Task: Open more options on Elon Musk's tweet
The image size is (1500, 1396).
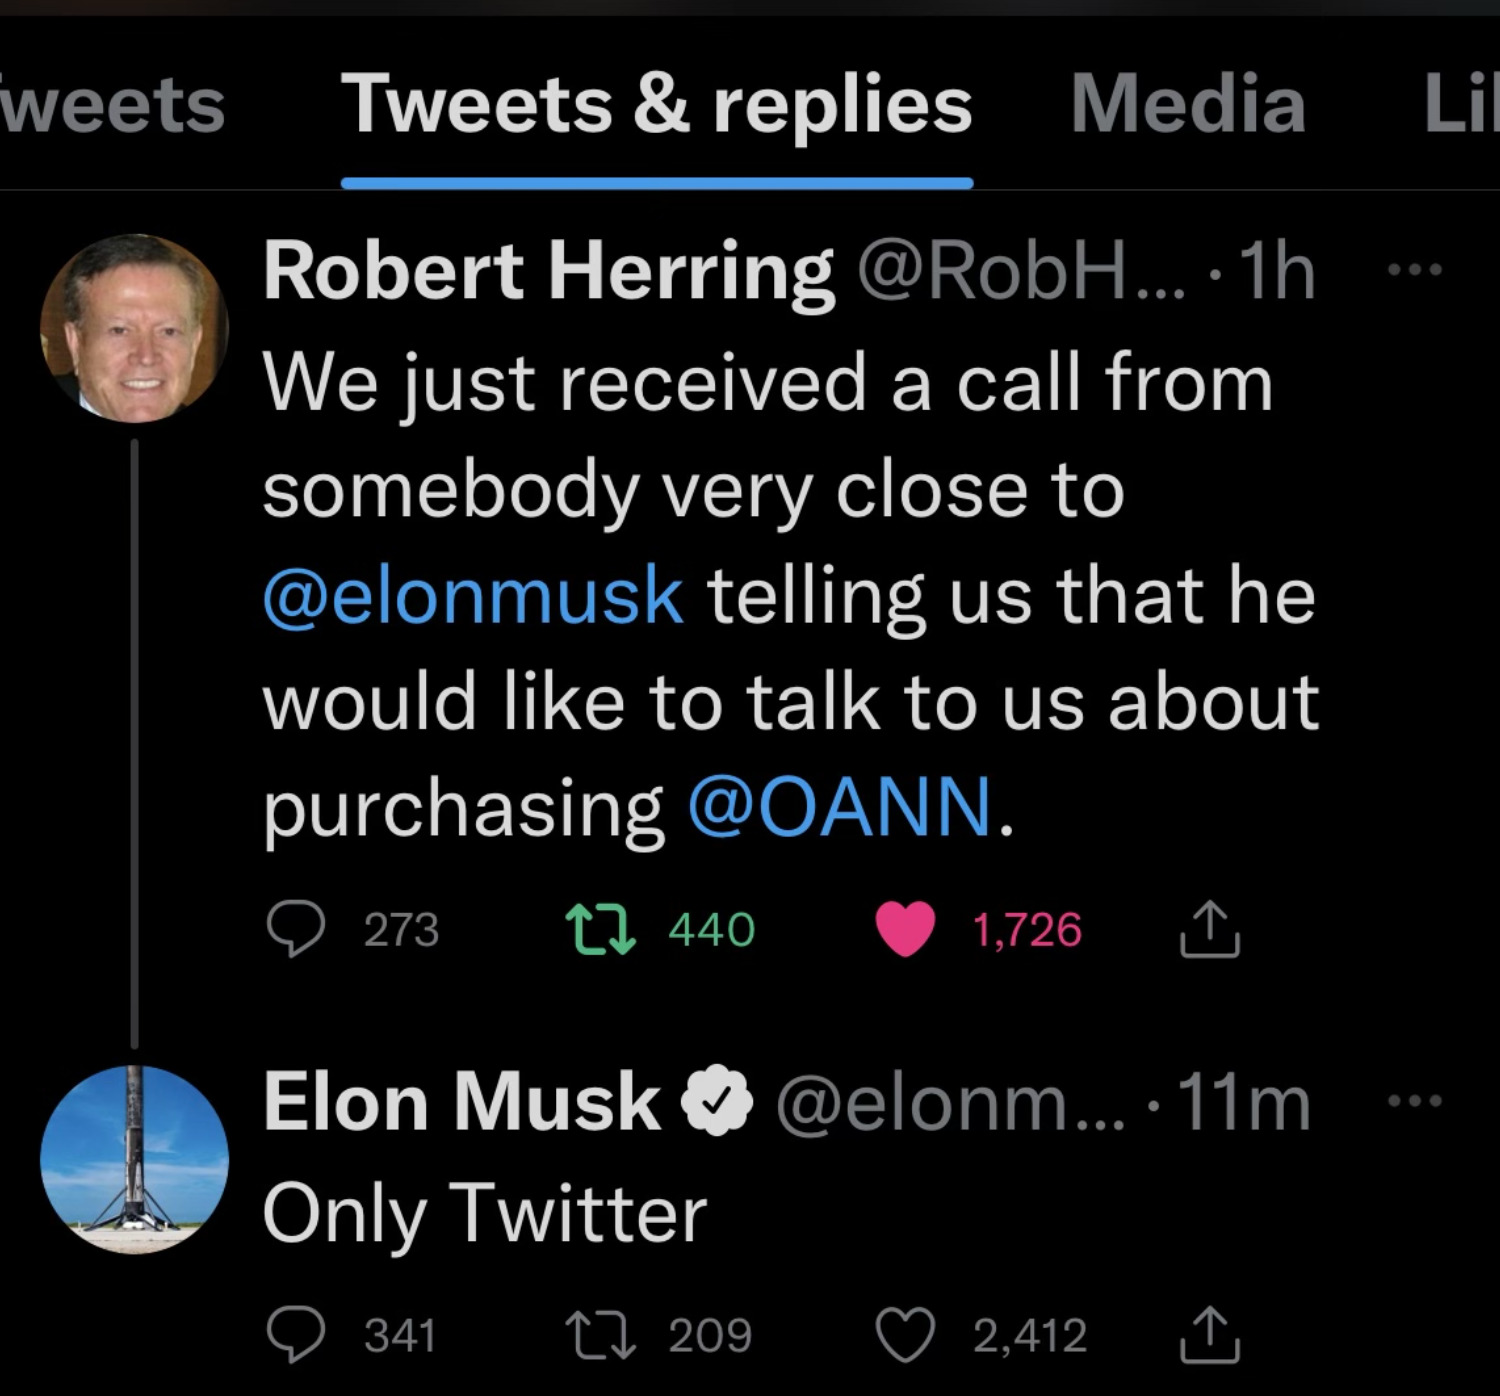Action: click(x=1415, y=1101)
